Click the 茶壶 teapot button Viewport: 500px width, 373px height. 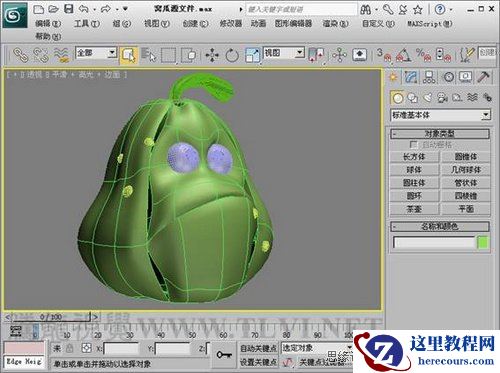[414, 209]
